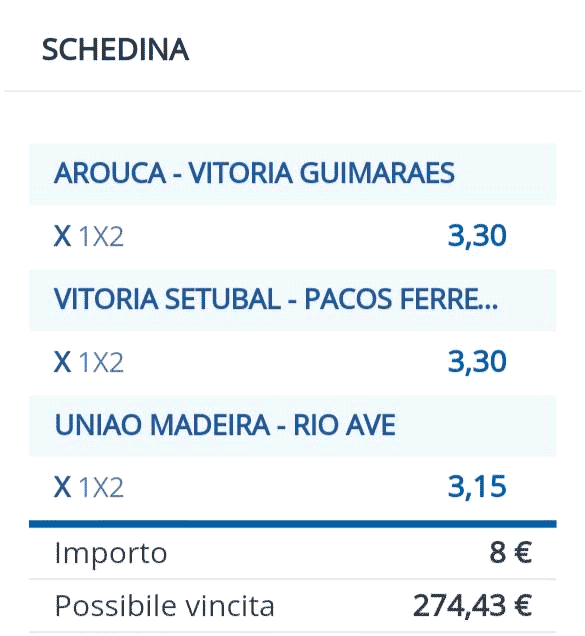The height and width of the screenshot is (636, 585).
Task: Click the 1X2 market label under Uniao Madeira
Action: 101,488
